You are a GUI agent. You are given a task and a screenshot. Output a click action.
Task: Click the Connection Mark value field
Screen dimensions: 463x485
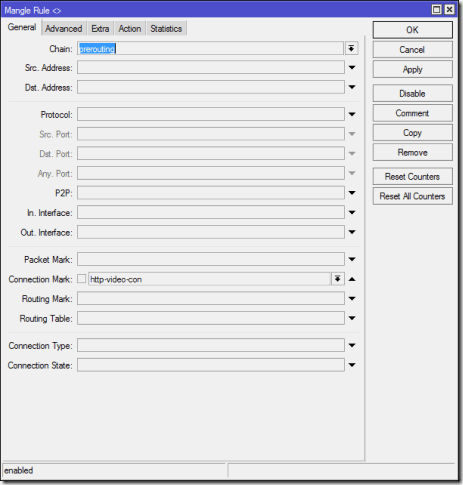tap(209, 279)
